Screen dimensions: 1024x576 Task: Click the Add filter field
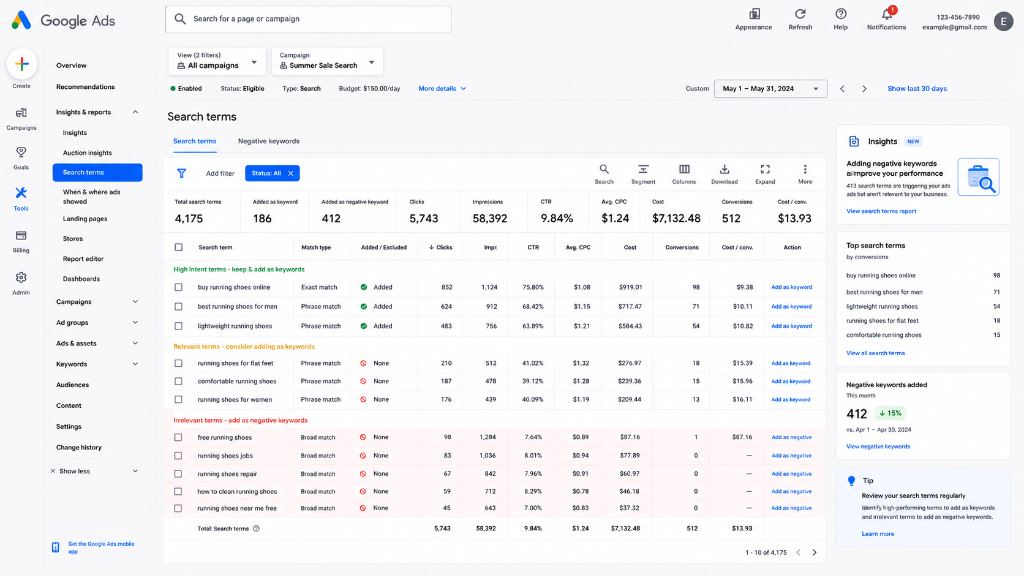click(x=220, y=174)
